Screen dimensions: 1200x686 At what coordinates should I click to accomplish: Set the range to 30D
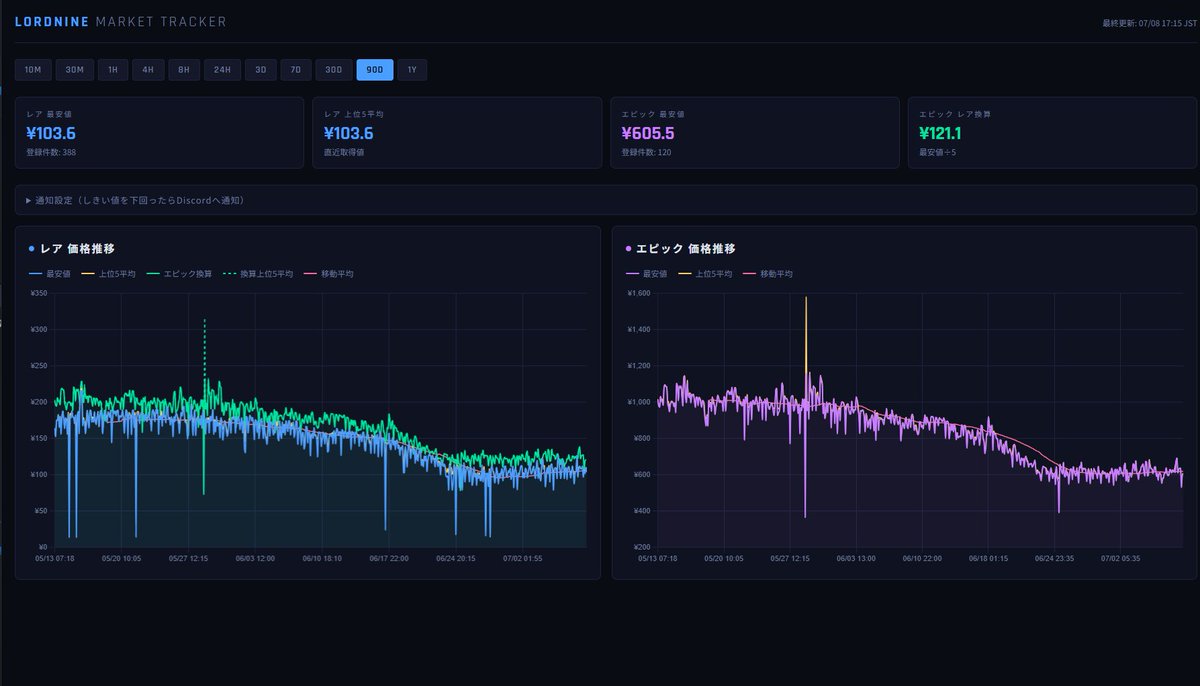click(x=334, y=70)
